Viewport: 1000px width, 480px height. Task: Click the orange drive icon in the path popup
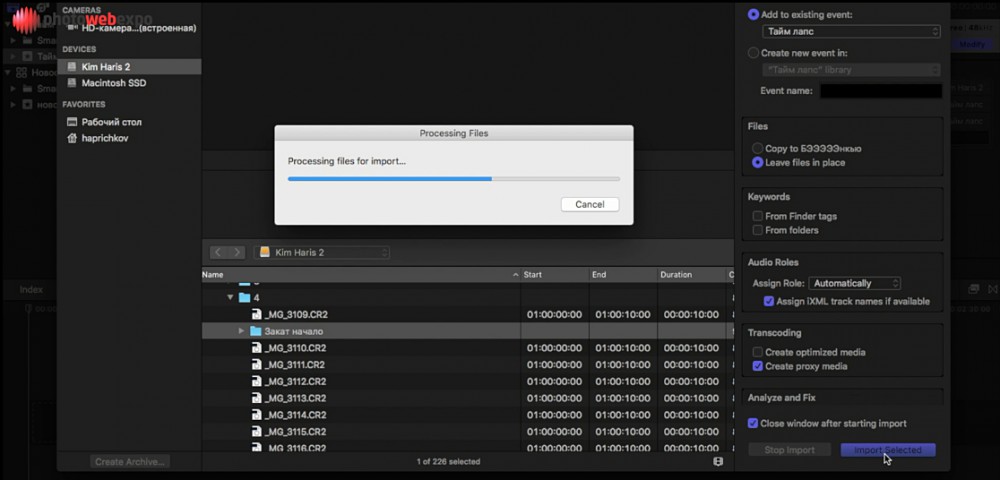(x=265, y=252)
